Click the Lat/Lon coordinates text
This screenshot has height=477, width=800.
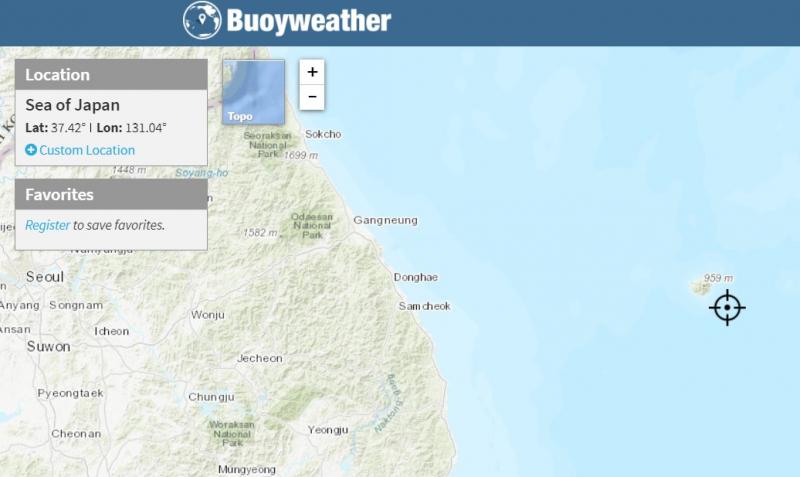click(x=96, y=128)
